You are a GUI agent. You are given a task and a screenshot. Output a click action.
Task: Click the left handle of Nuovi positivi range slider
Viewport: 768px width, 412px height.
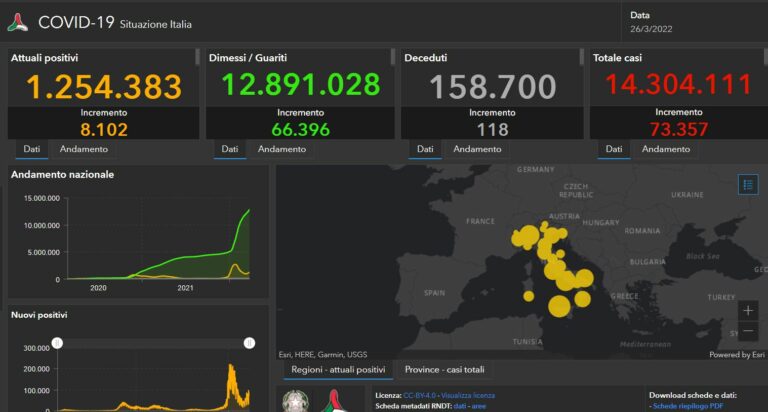click(x=57, y=343)
